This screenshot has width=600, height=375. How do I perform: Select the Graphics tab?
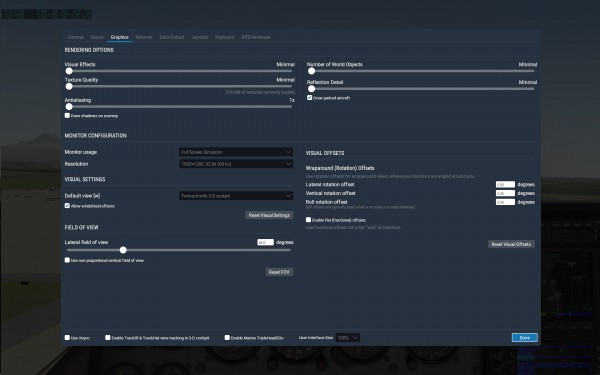click(119, 37)
